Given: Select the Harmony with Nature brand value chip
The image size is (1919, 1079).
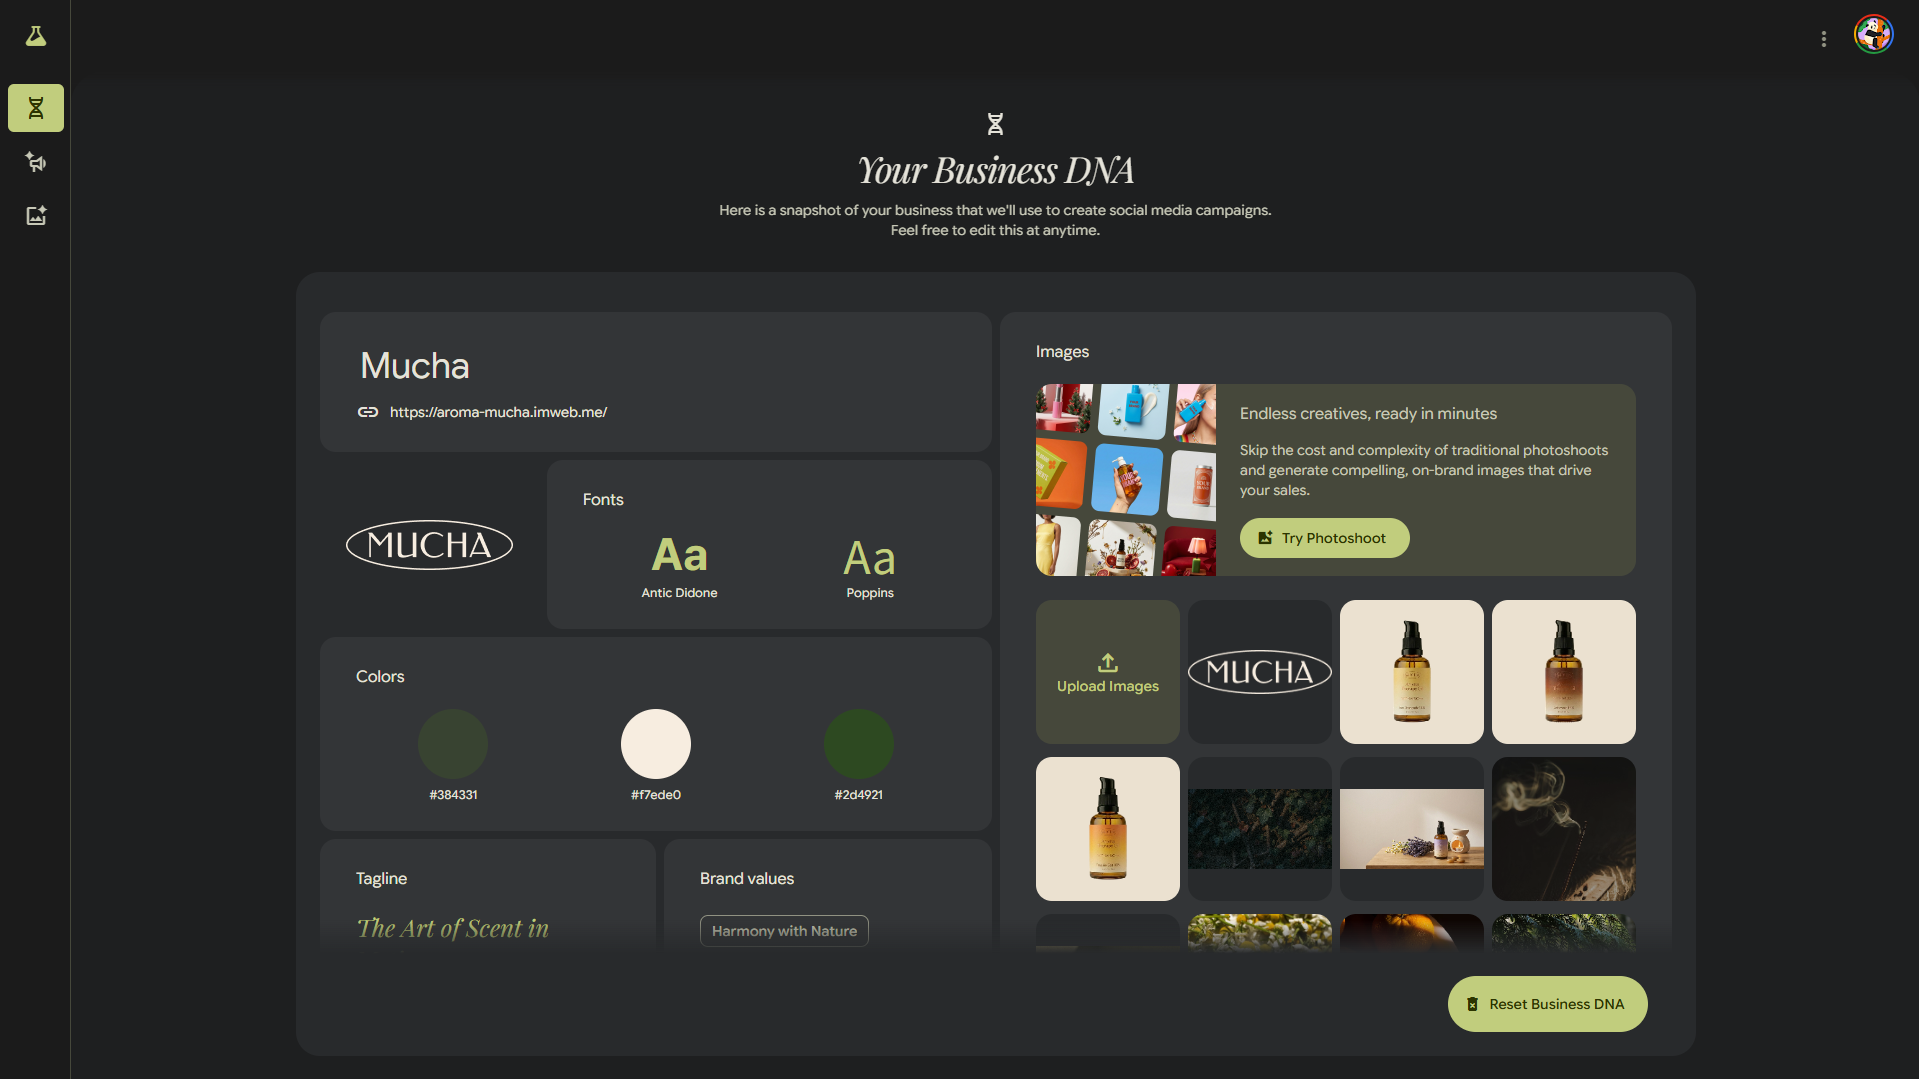Looking at the screenshot, I should coord(784,931).
